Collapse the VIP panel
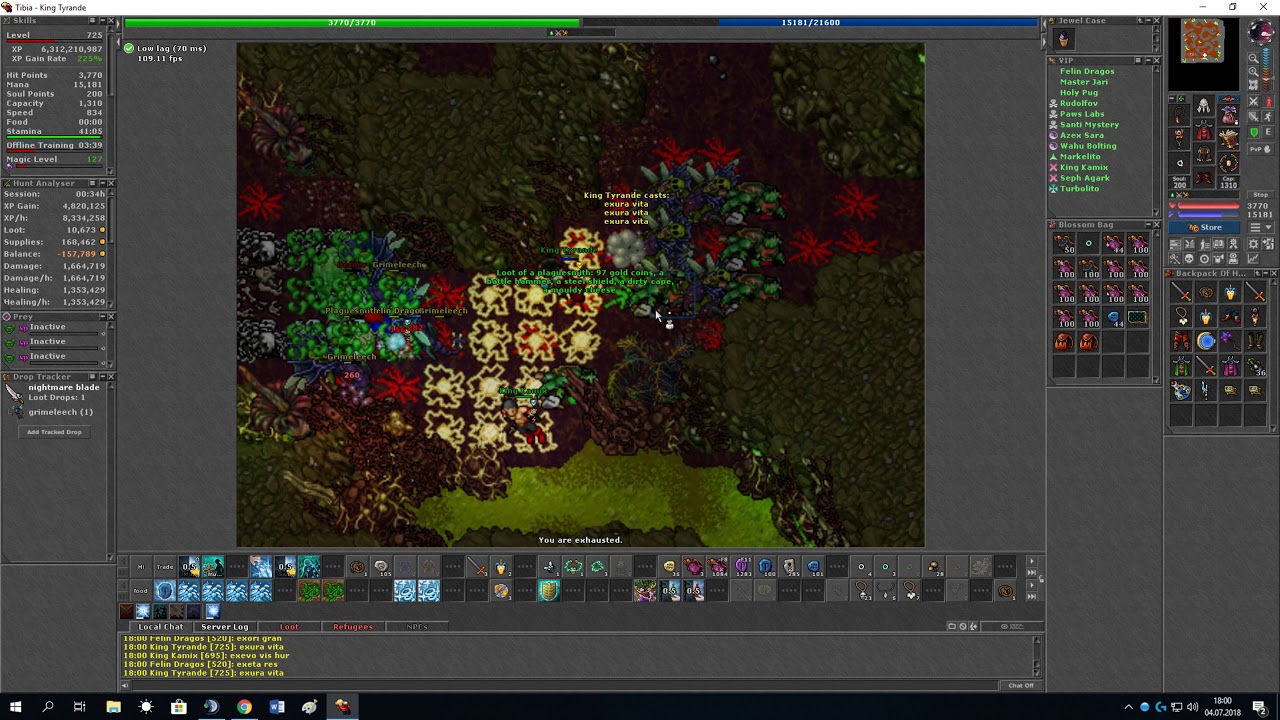Image resolution: width=1280 pixels, height=720 pixels. (x=1148, y=60)
